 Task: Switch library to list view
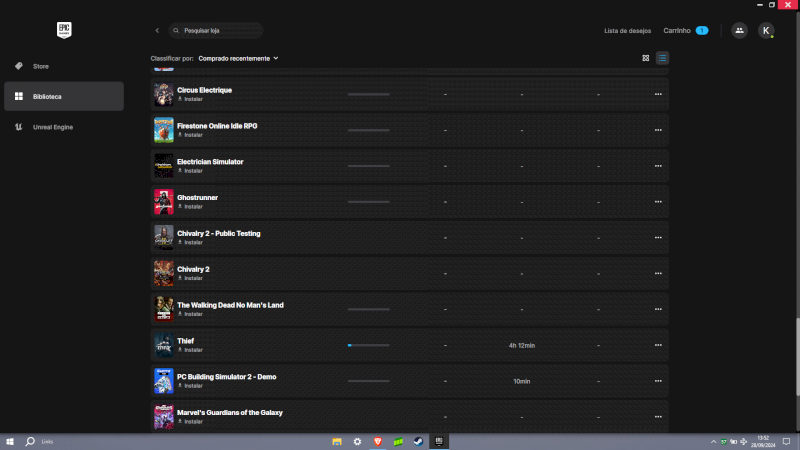[x=662, y=58]
